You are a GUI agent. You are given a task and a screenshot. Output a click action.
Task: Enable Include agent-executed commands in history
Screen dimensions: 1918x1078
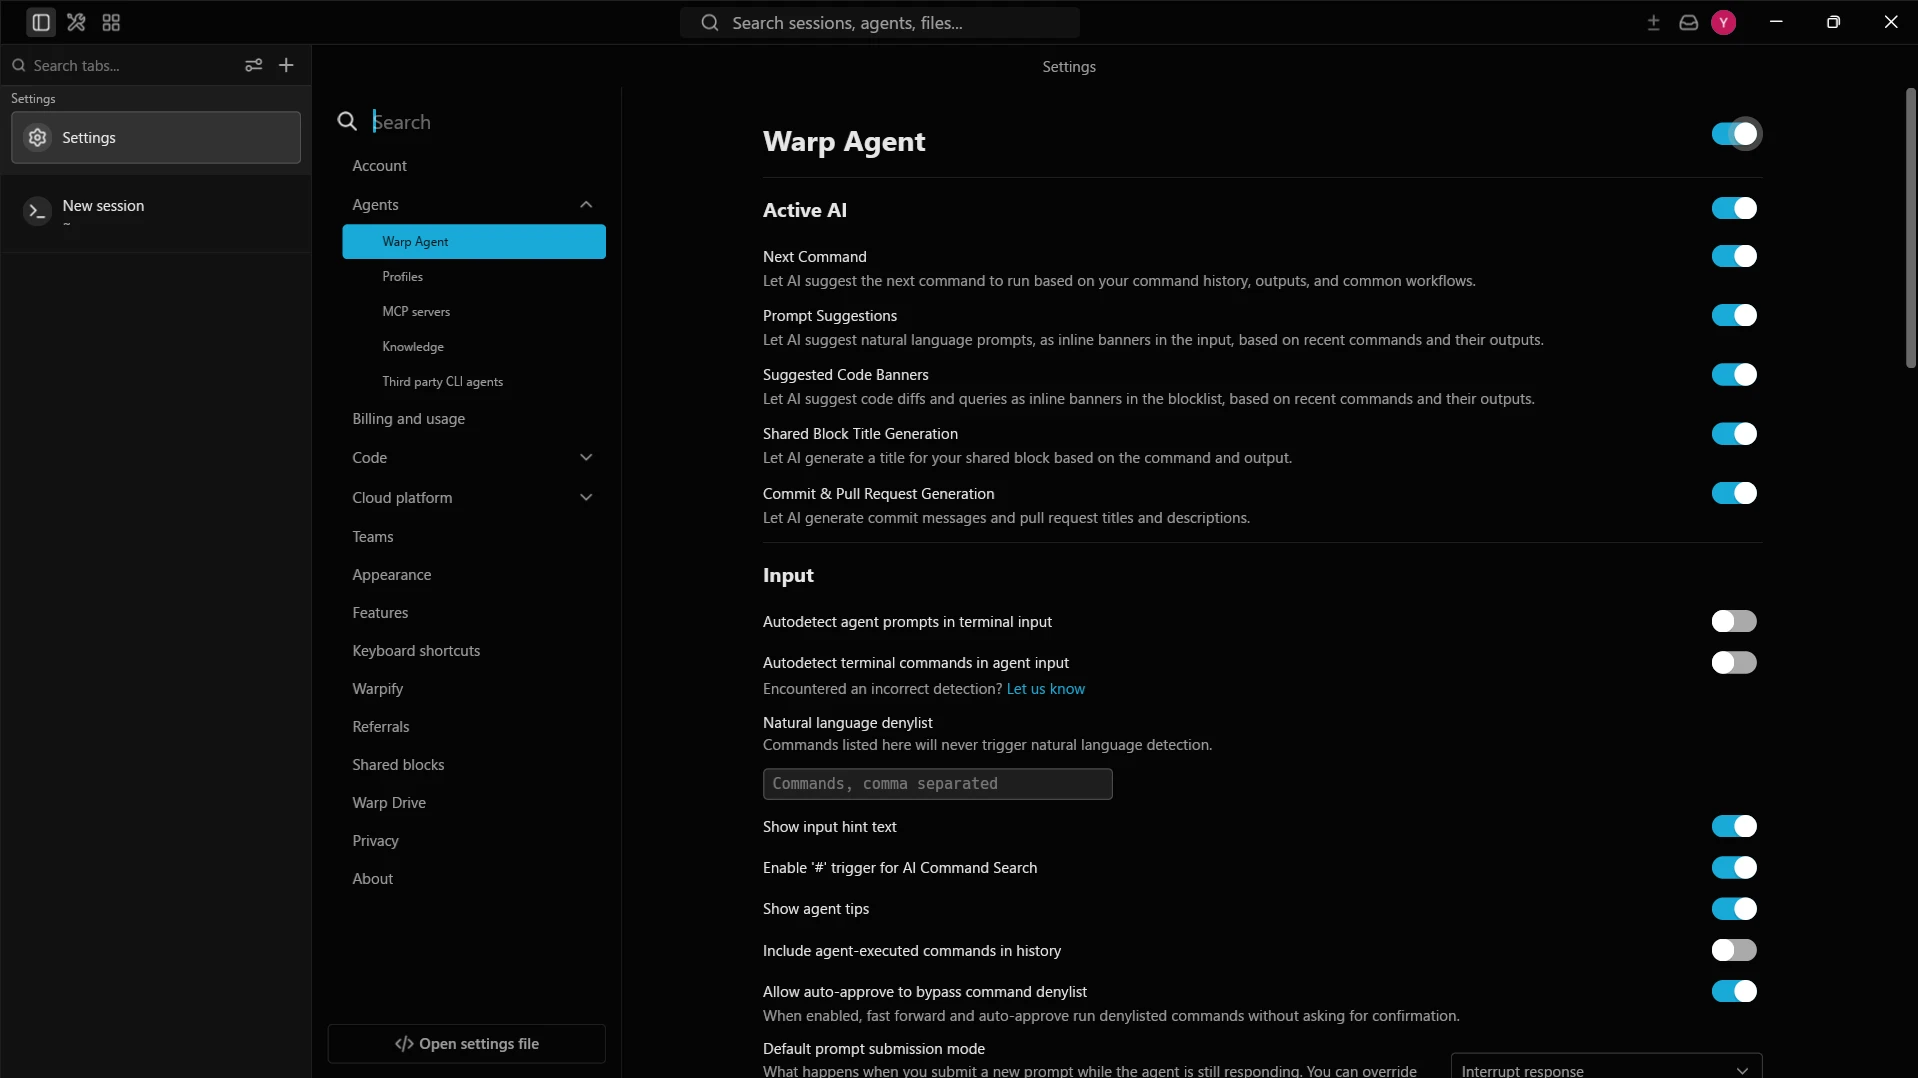[1734, 950]
